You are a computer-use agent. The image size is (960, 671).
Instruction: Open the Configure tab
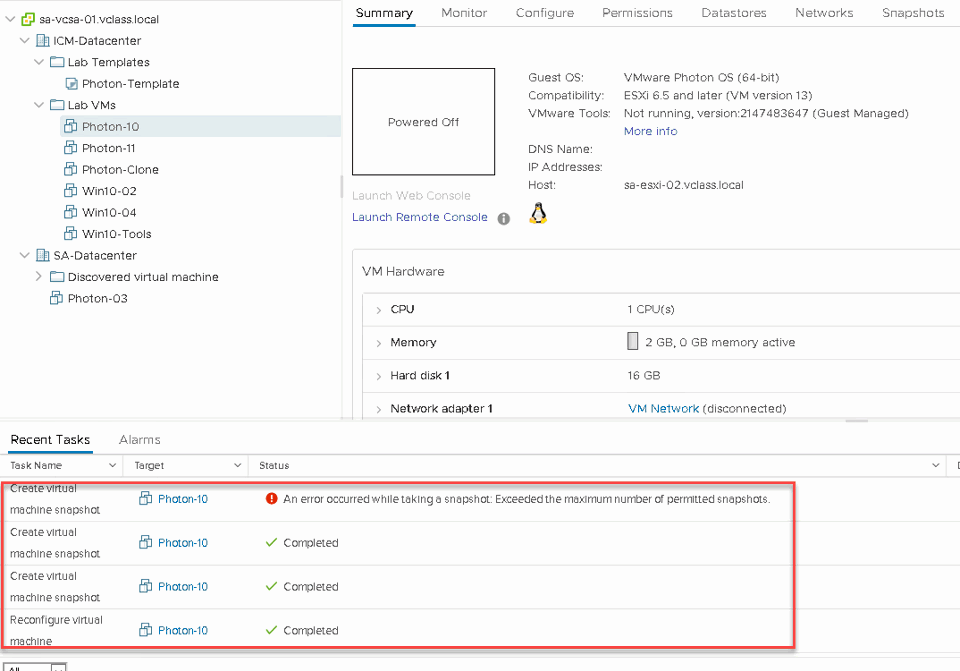point(544,13)
